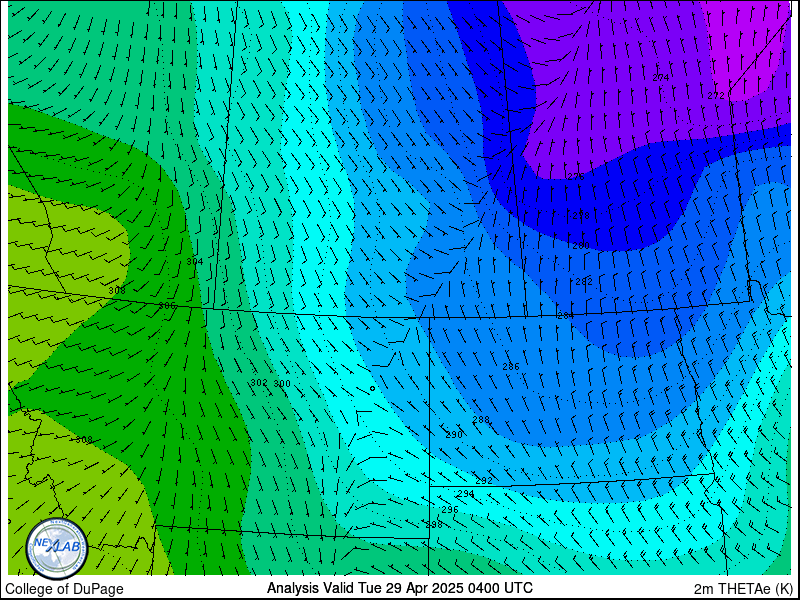Click the 2m THETAe (K) title
This screenshot has height=600, width=800.
pyautogui.click(x=744, y=589)
